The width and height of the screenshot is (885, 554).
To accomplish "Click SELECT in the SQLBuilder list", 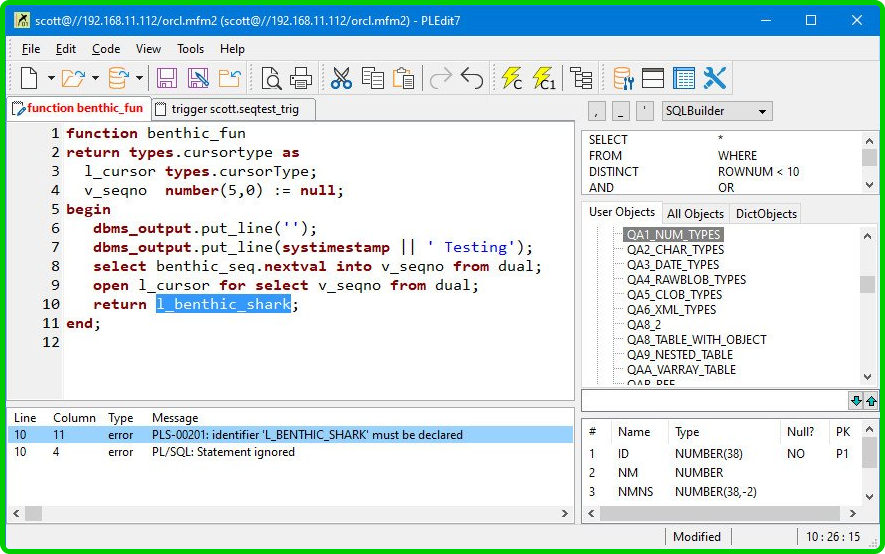I will coord(608,139).
